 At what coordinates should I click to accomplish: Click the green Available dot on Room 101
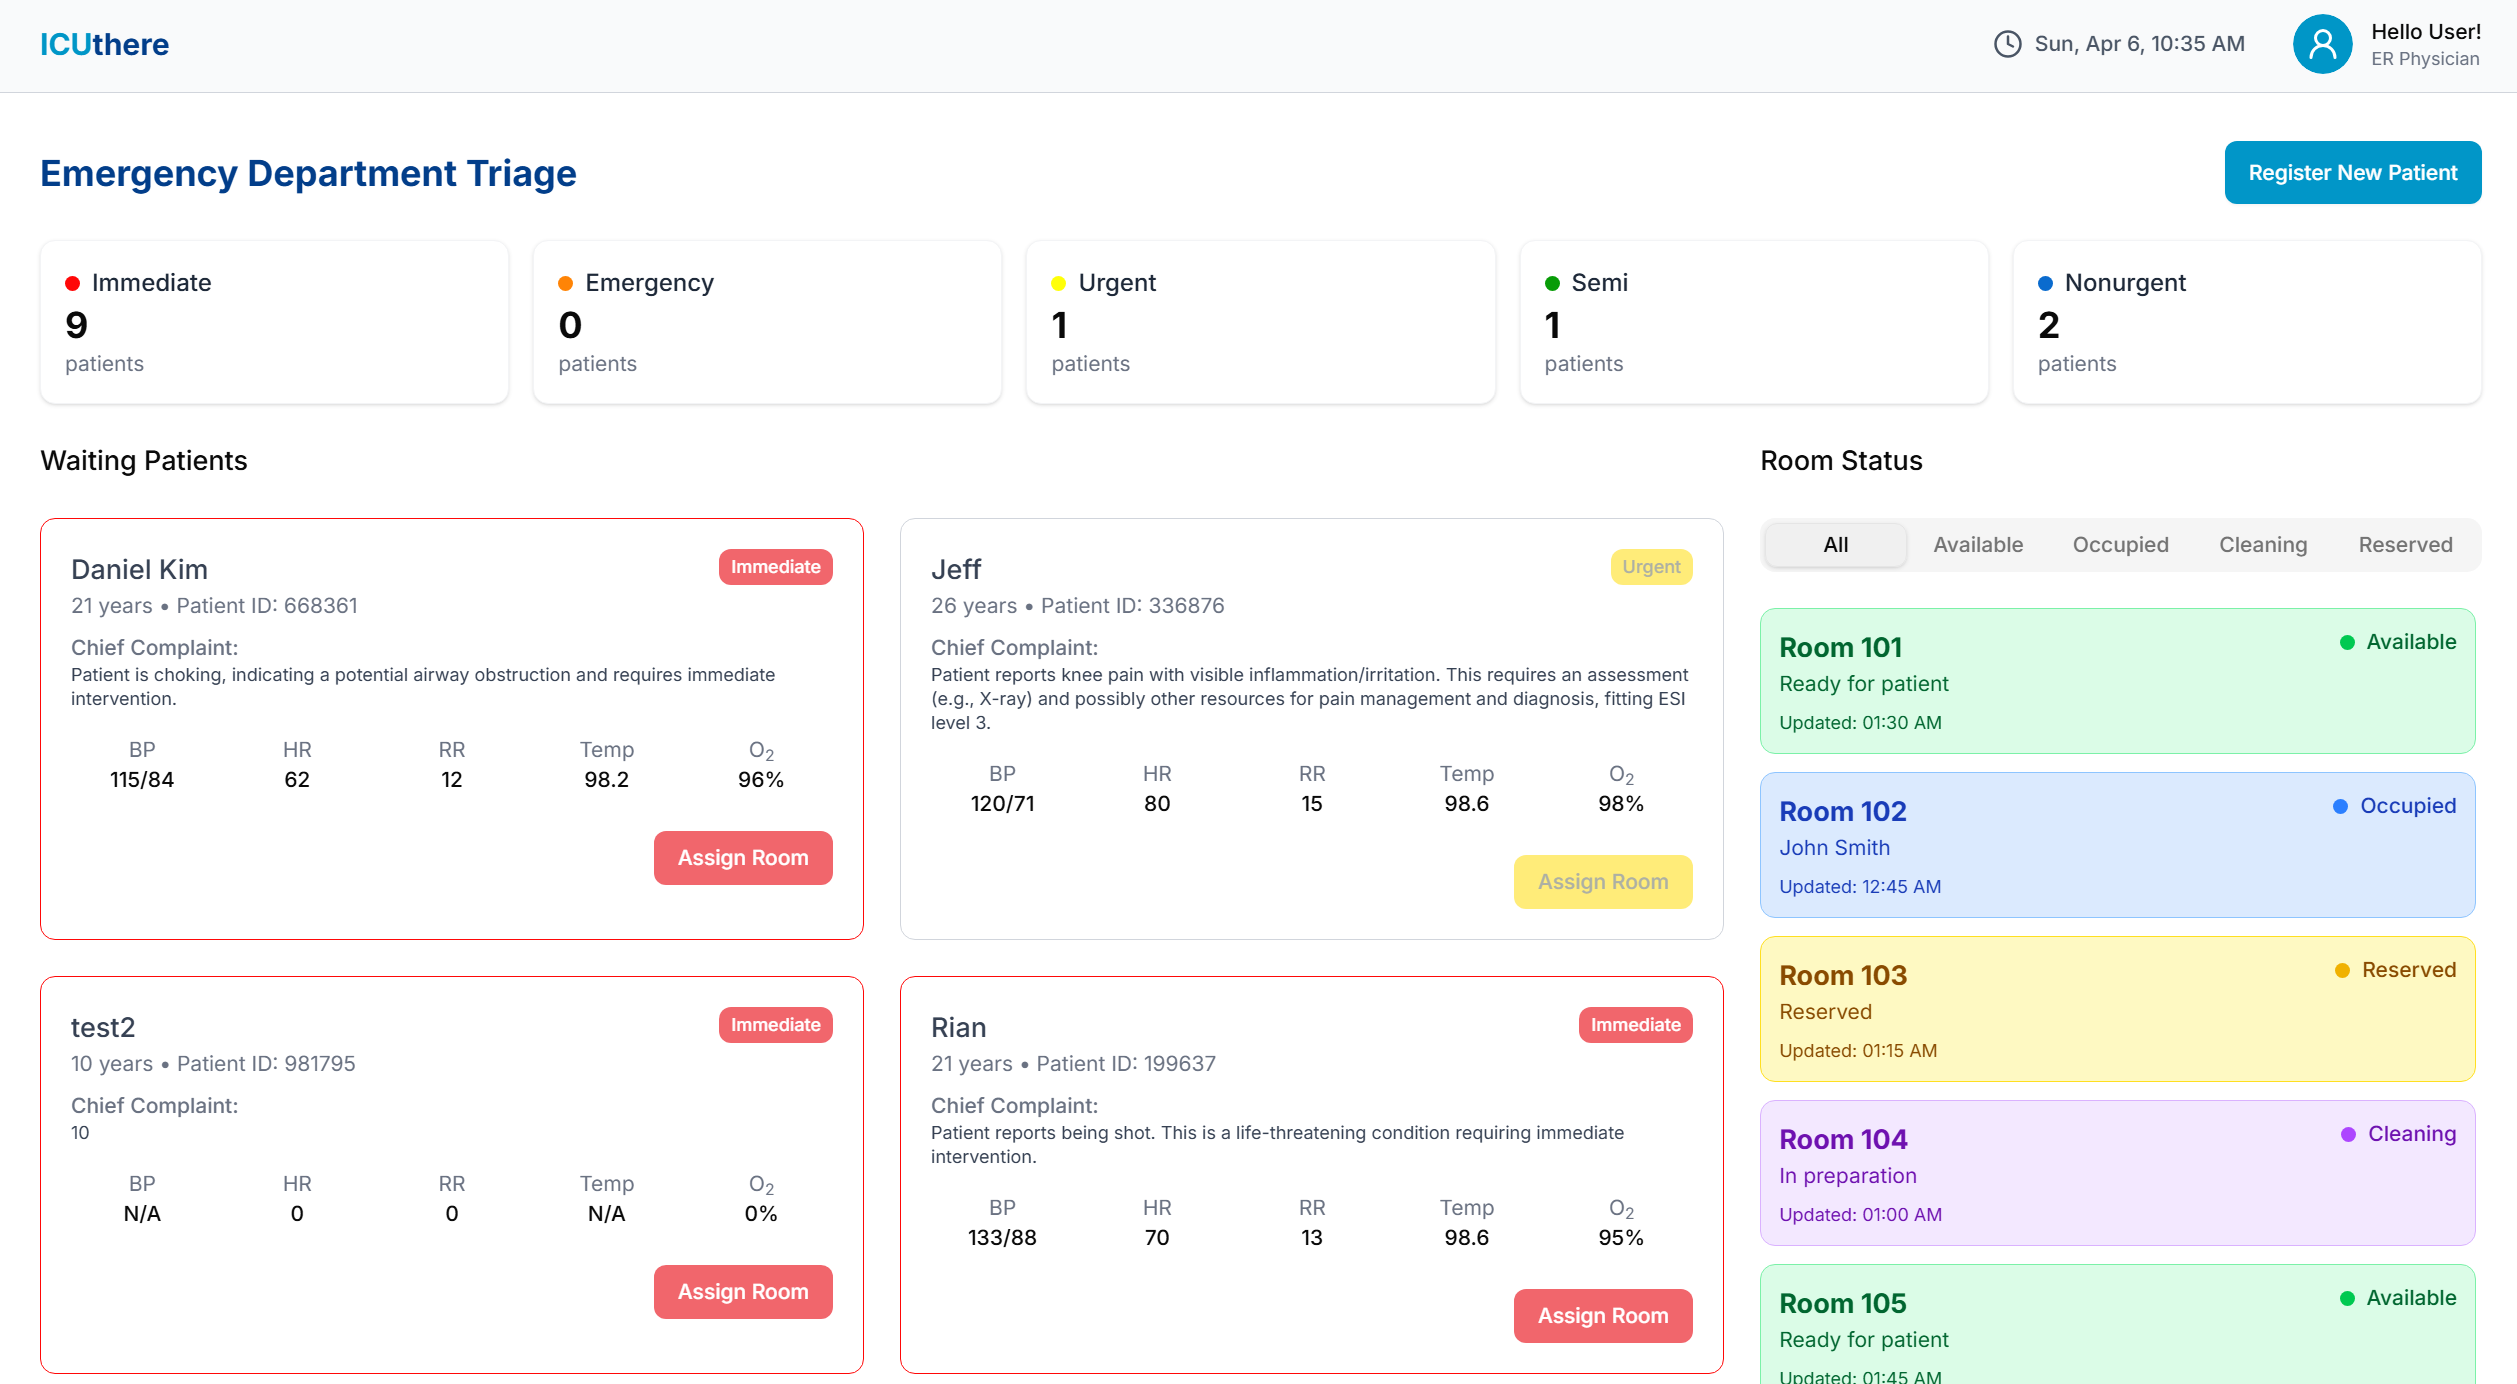[x=2346, y=643]
